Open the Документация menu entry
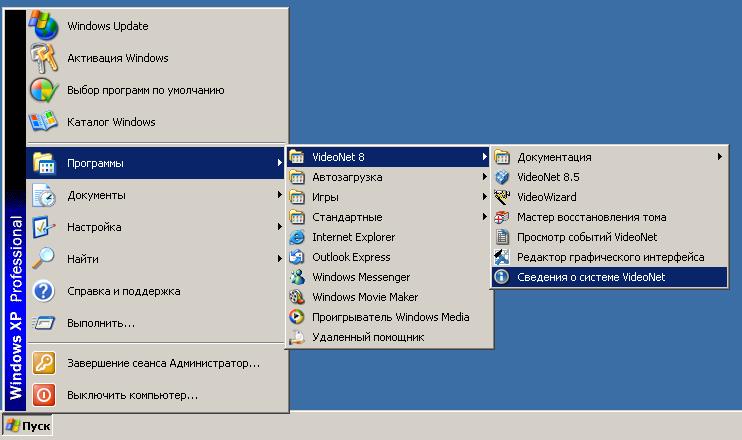The height and width of the screenshot is (440, 742). coord(610,157)
